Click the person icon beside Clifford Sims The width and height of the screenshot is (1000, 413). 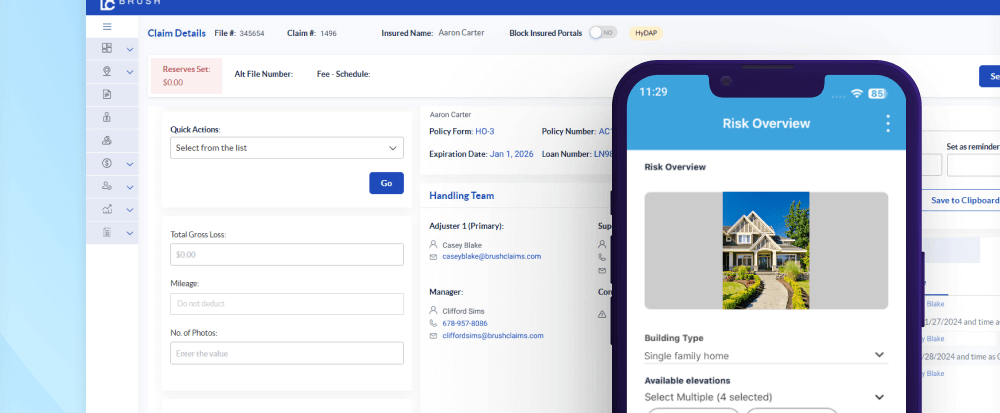pos(434,311)
